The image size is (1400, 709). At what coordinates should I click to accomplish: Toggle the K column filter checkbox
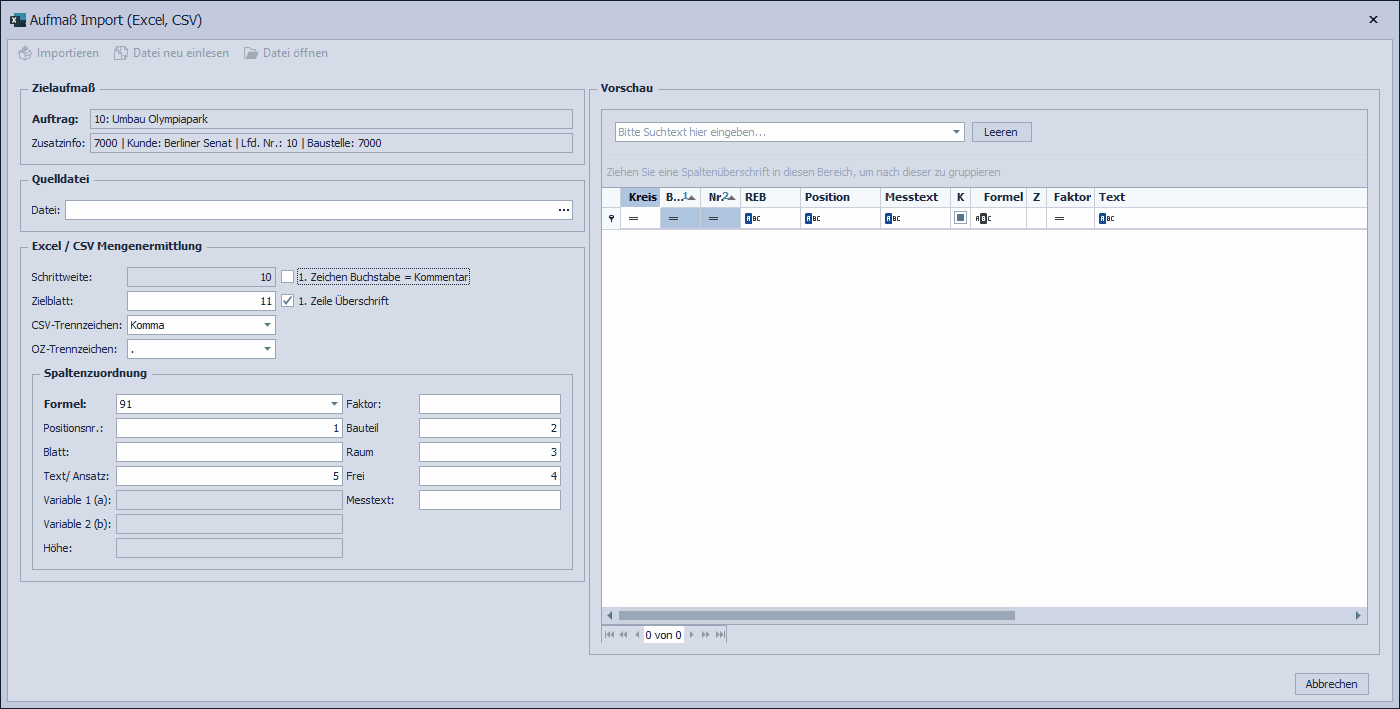point(960,218)
